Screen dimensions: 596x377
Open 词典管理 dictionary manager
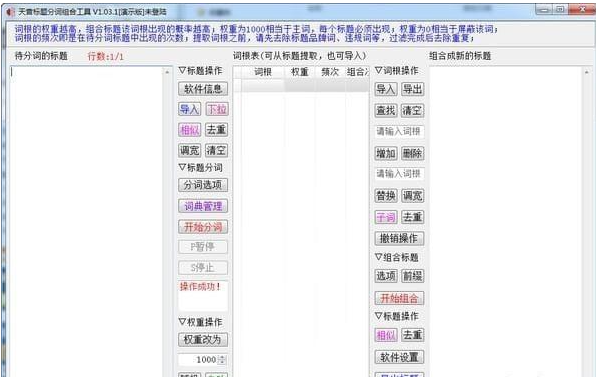(203, 206)
